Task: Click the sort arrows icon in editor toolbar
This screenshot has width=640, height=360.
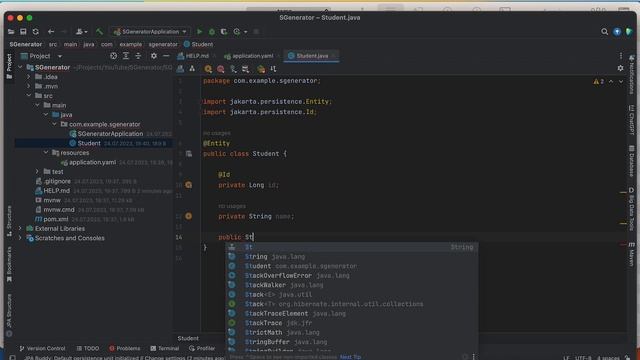Action: pyautogui.click(x=273, y=69)
